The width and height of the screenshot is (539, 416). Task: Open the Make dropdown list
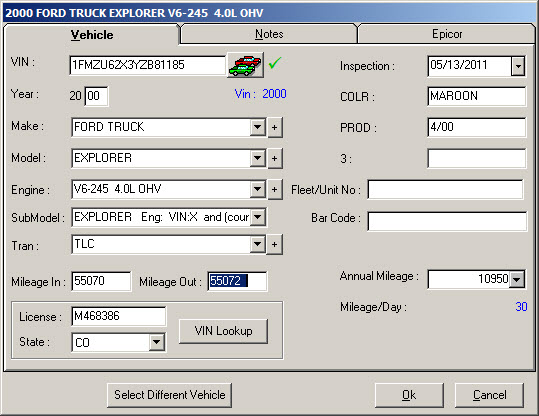(257, 127)
